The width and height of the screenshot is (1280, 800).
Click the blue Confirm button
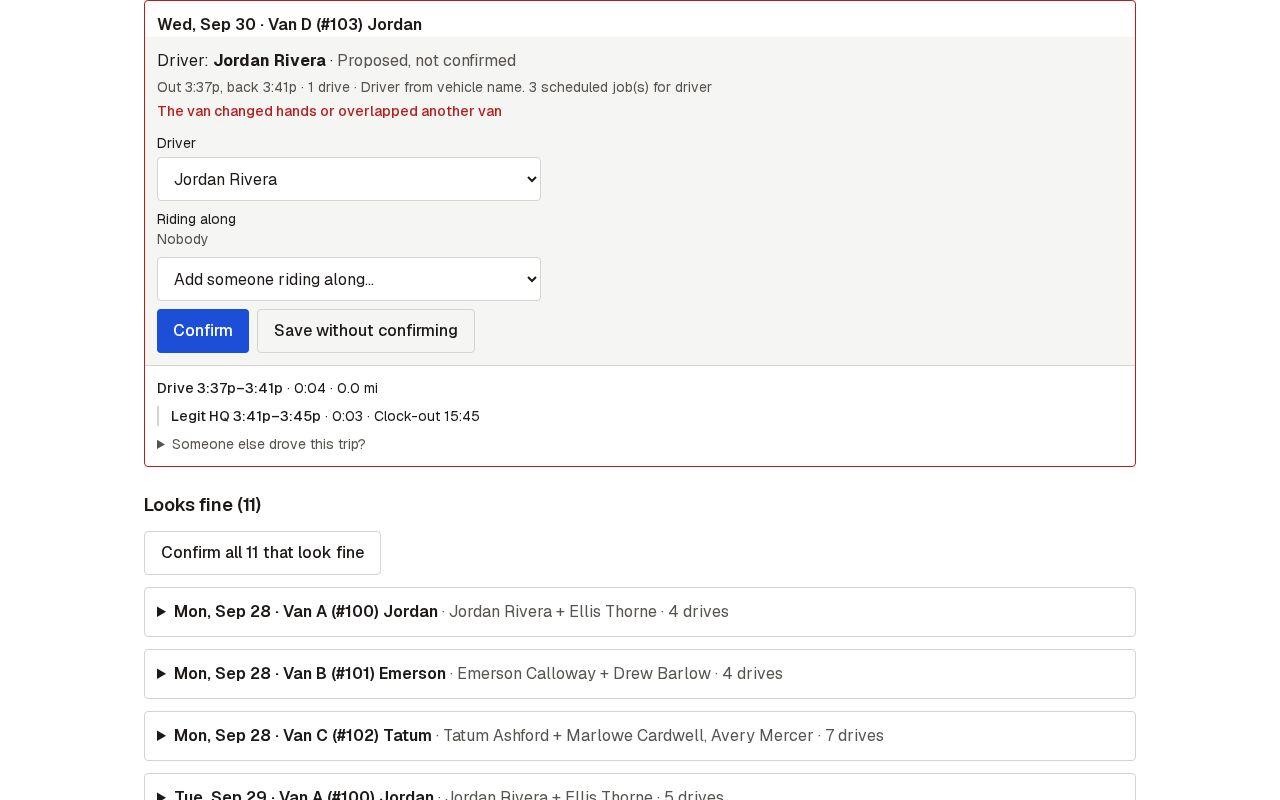[203, 331]
